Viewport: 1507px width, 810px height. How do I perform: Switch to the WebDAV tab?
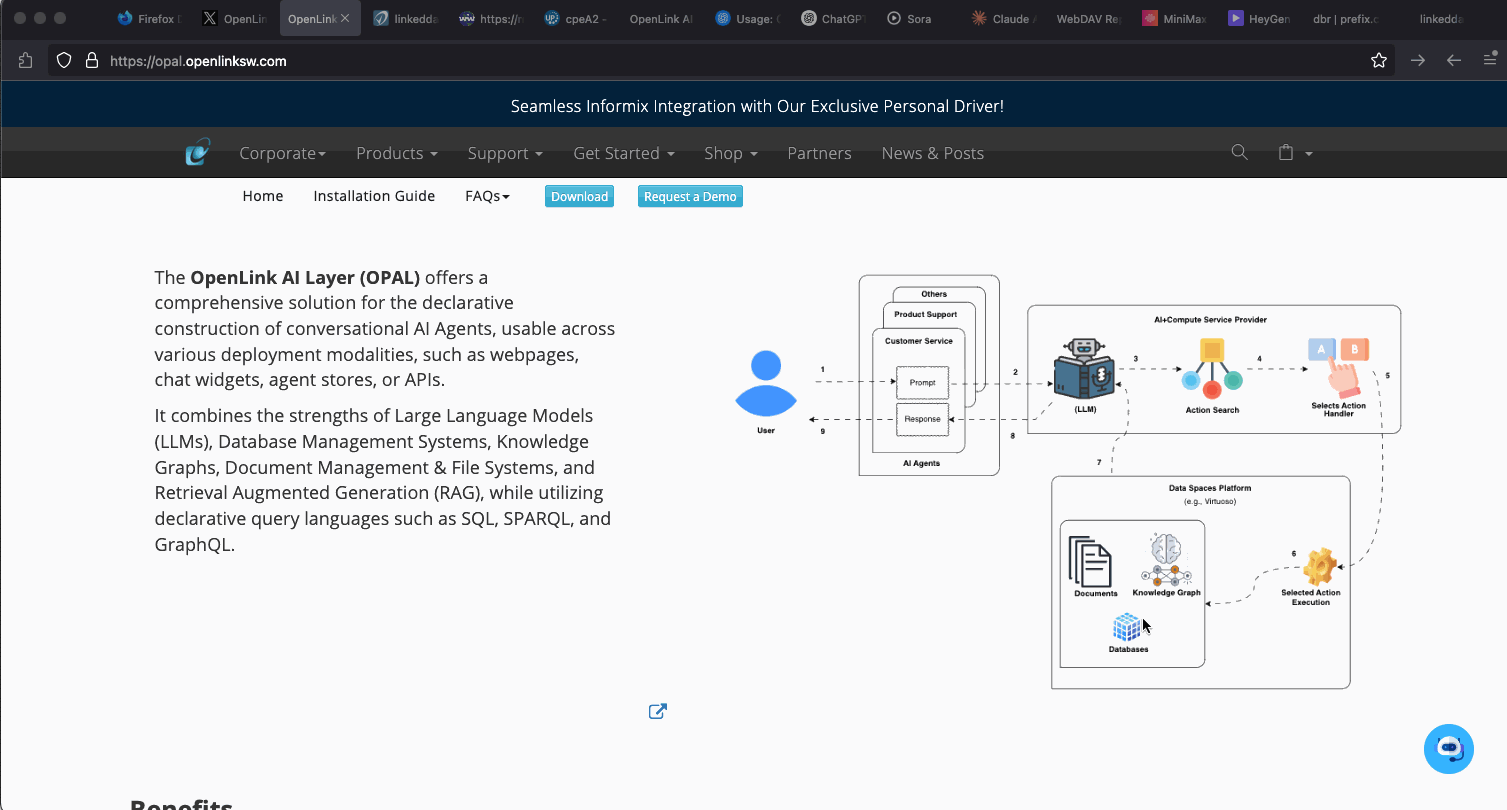point(1089,18)
